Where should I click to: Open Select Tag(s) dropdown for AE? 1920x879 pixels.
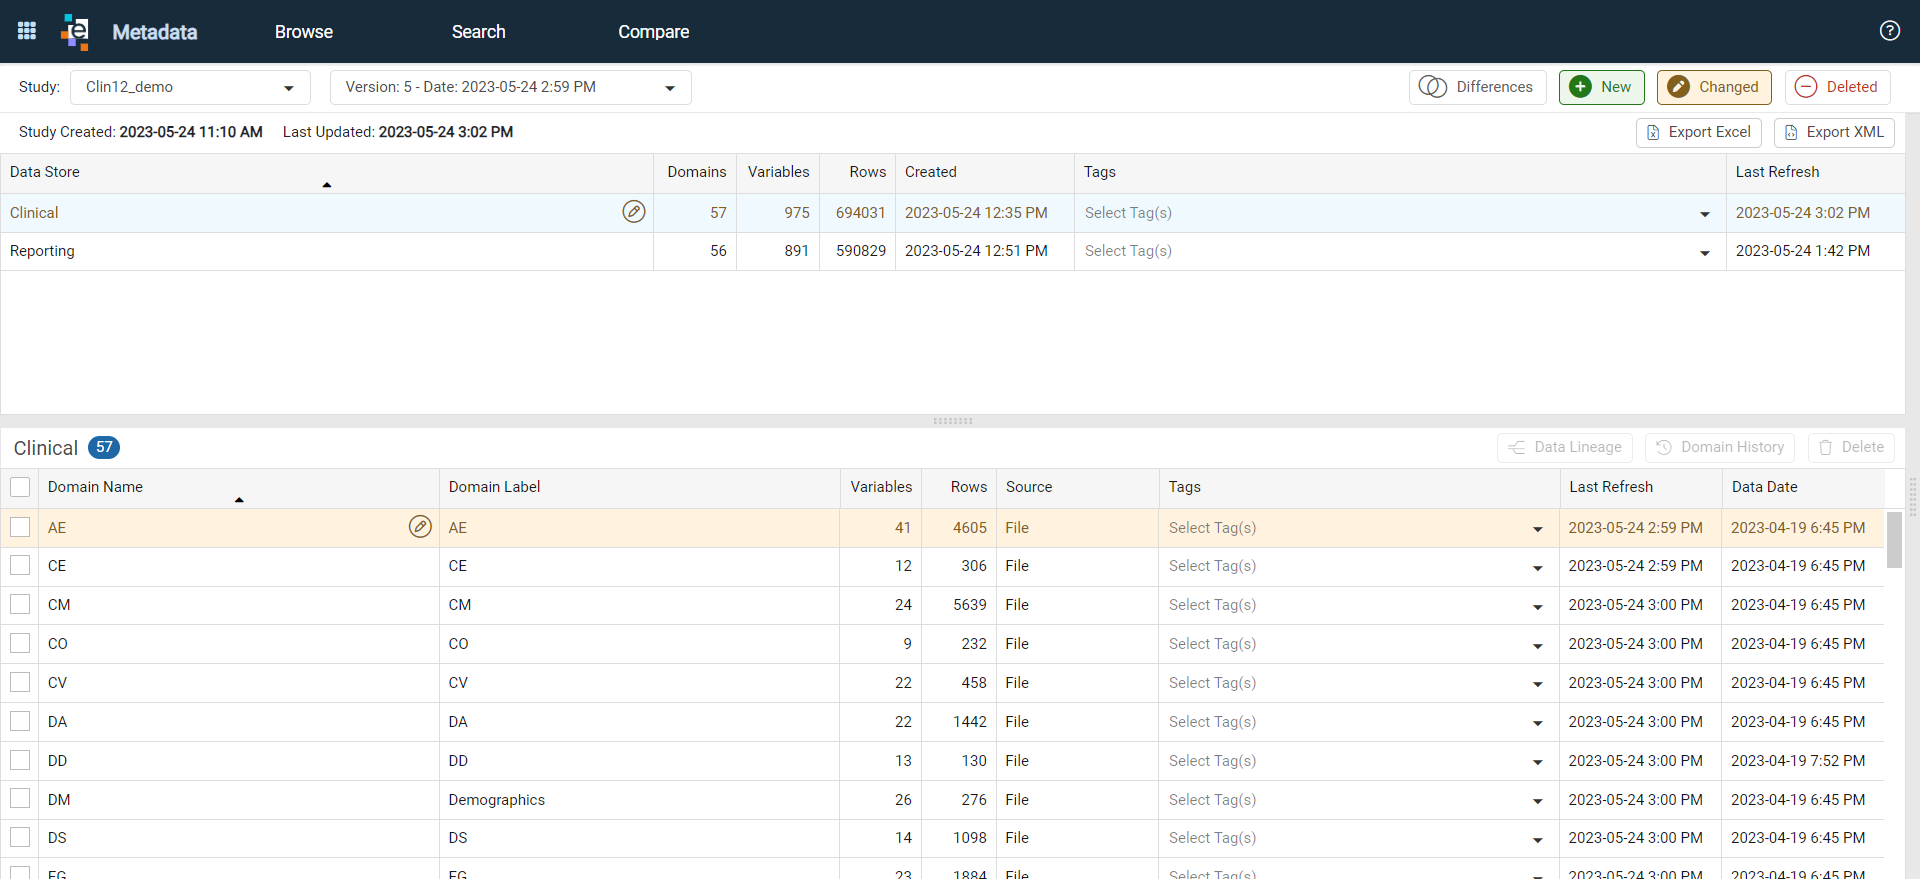point(1357,528)
